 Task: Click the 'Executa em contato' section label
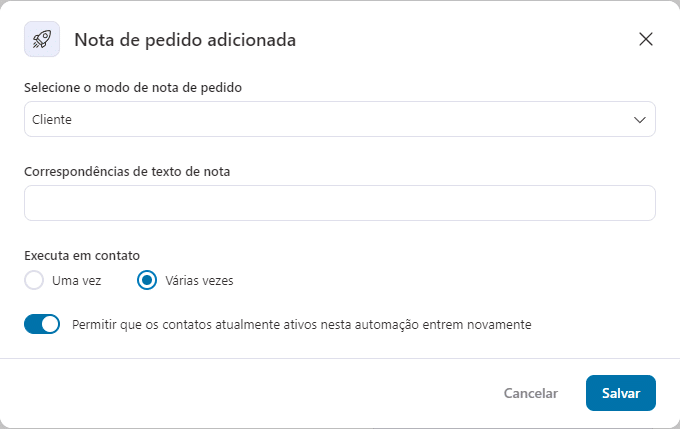(81, 255)
